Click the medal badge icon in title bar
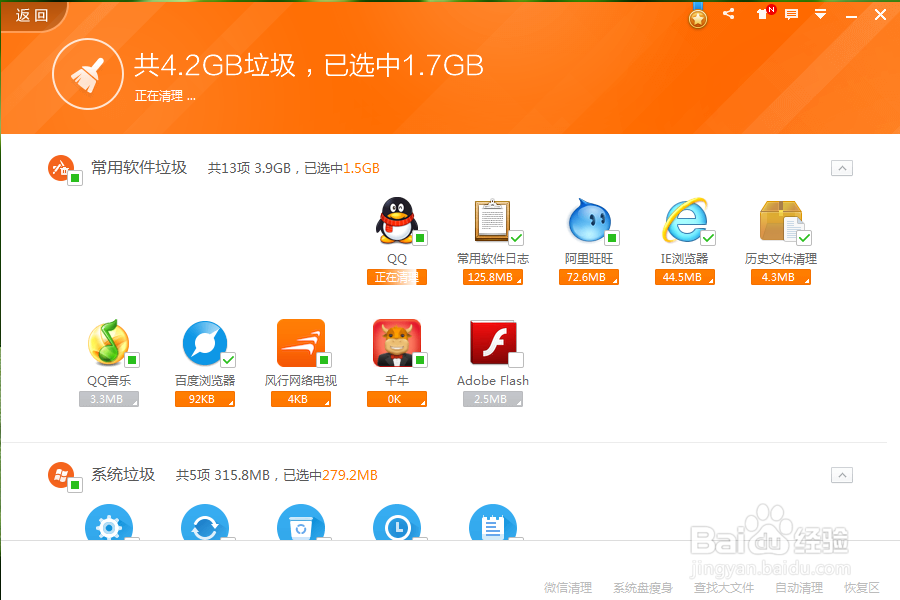The height and width of the screenshot is (600, 900). point(697,16)
